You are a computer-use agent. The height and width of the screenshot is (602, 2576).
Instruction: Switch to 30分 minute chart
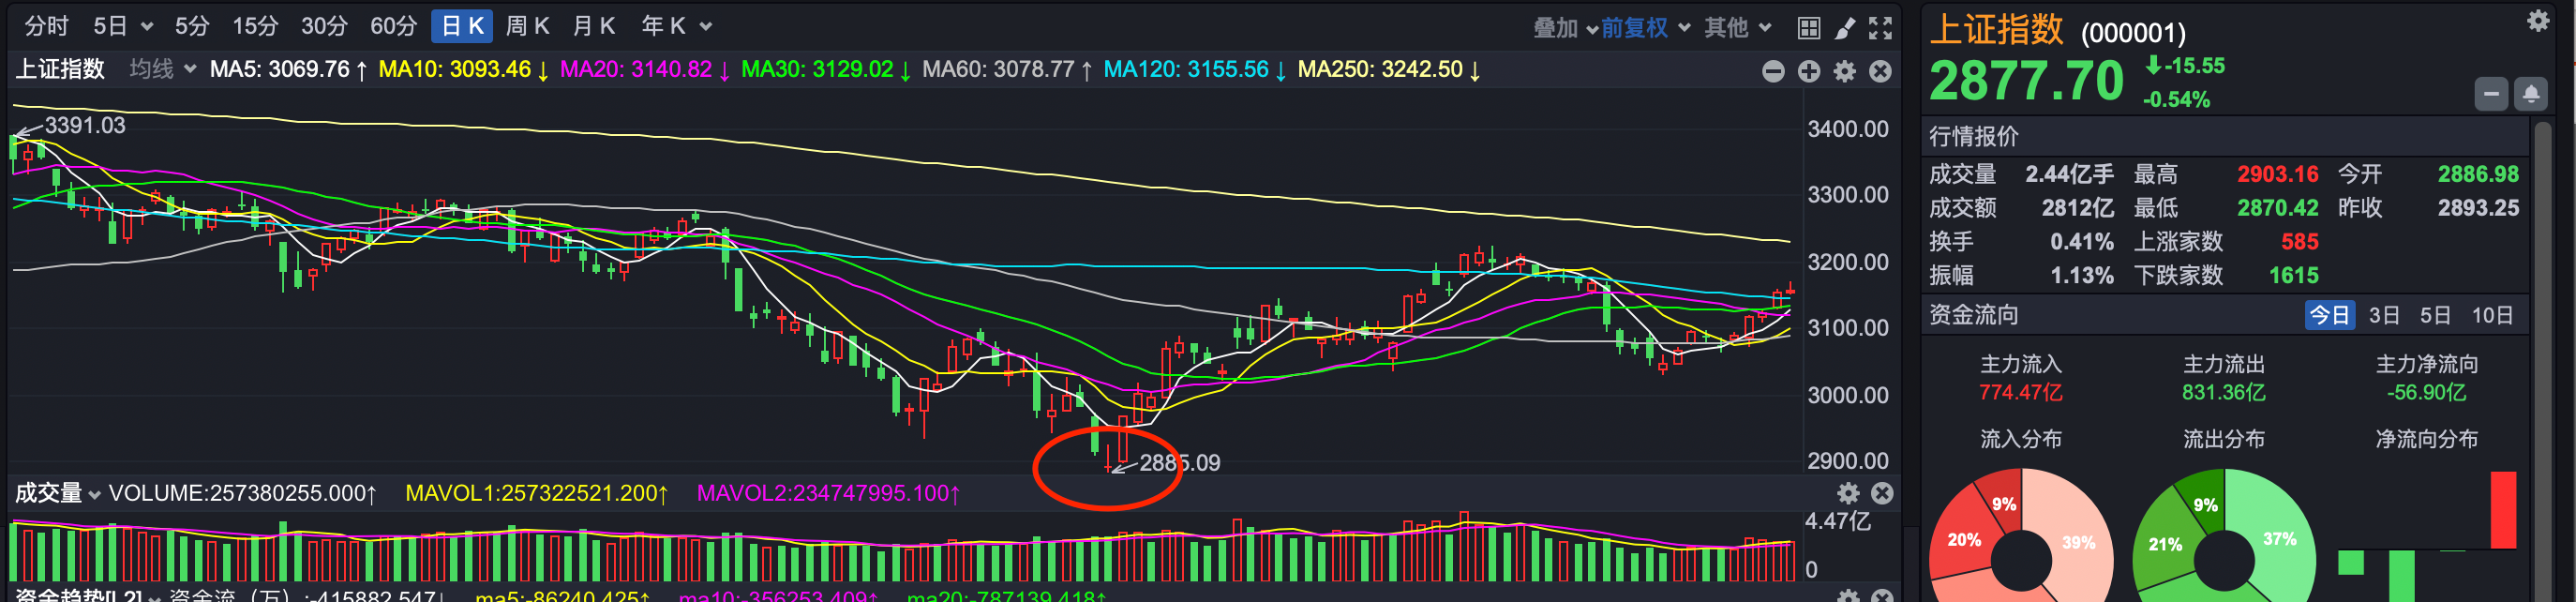(x=324, y=26)
